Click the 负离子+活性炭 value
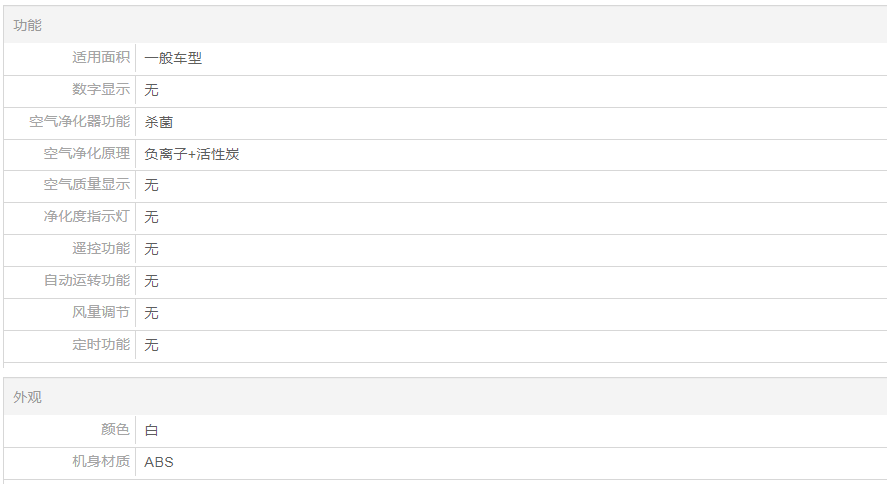The height and width of the screenshot is (484, 892). 191,154
